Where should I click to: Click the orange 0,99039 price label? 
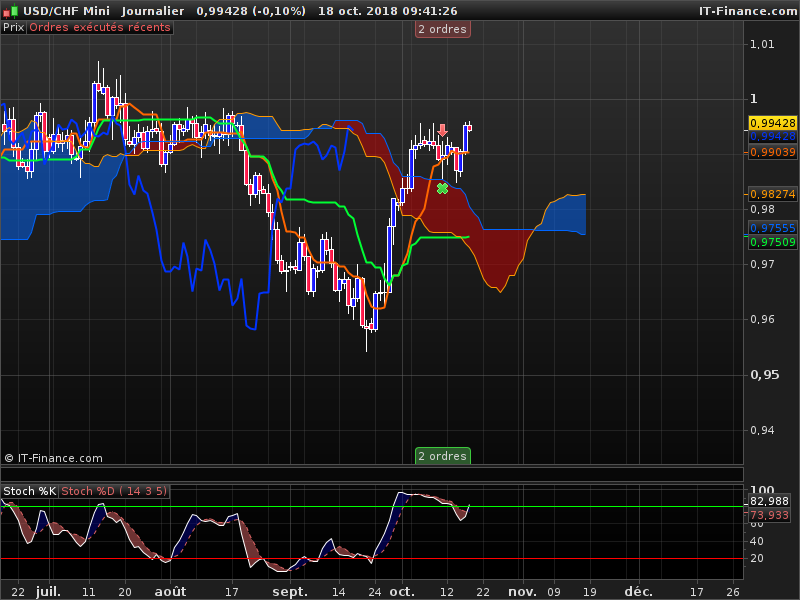[771, 152]
